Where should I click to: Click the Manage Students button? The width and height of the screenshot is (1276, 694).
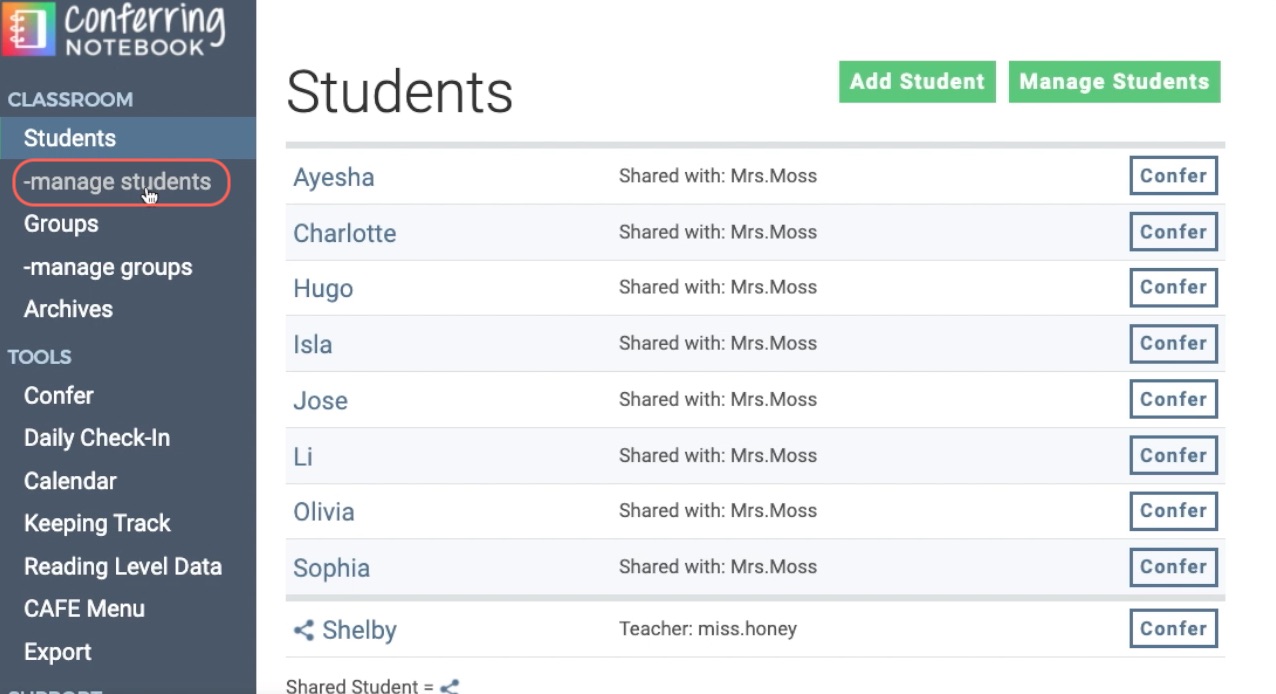(x=1113, y=81)
